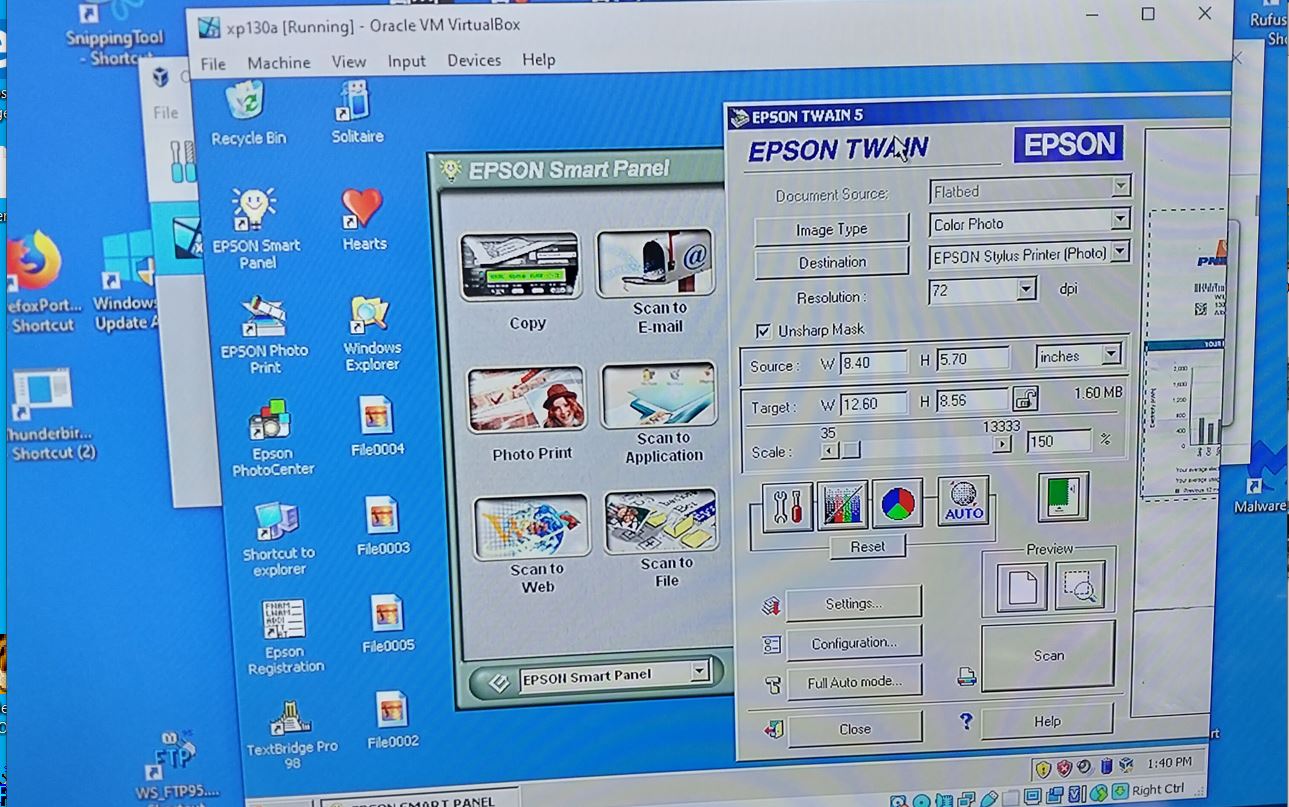This screenshot has width=1289, height=807.
Task: Launch Scan to E-mail in Smart Panel
Action: 655,264
